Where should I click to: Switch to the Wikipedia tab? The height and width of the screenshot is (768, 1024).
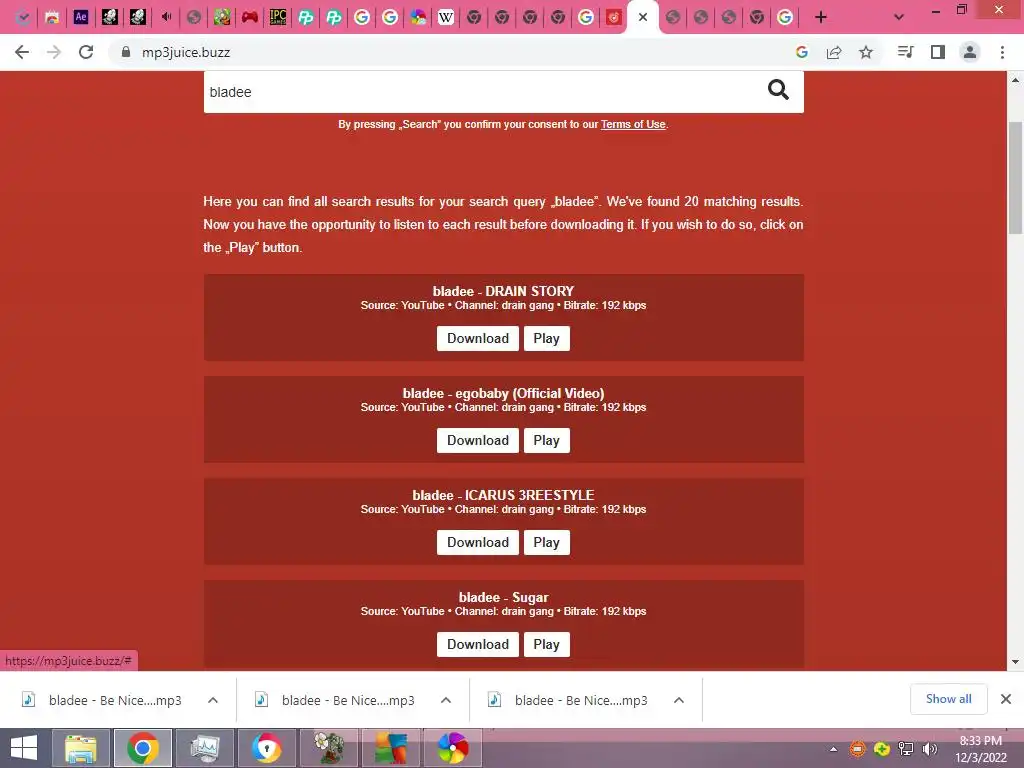tap(446, 18)
